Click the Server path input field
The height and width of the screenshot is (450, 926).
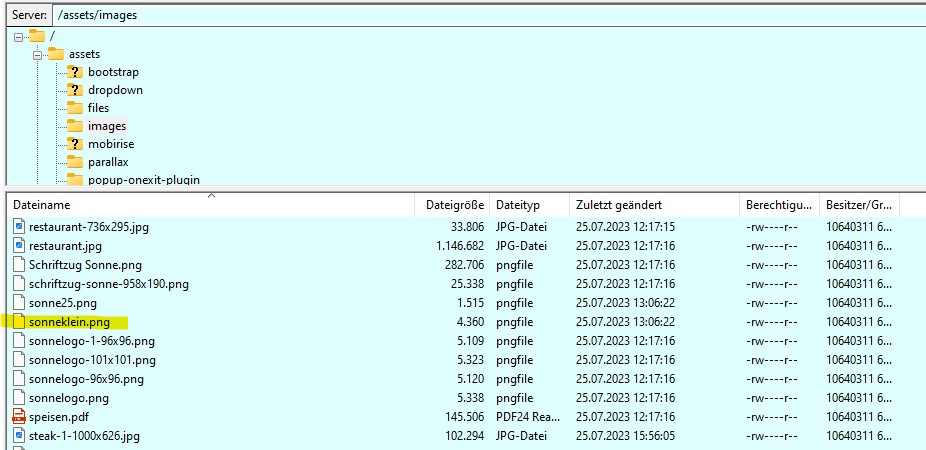coord(489,15)
